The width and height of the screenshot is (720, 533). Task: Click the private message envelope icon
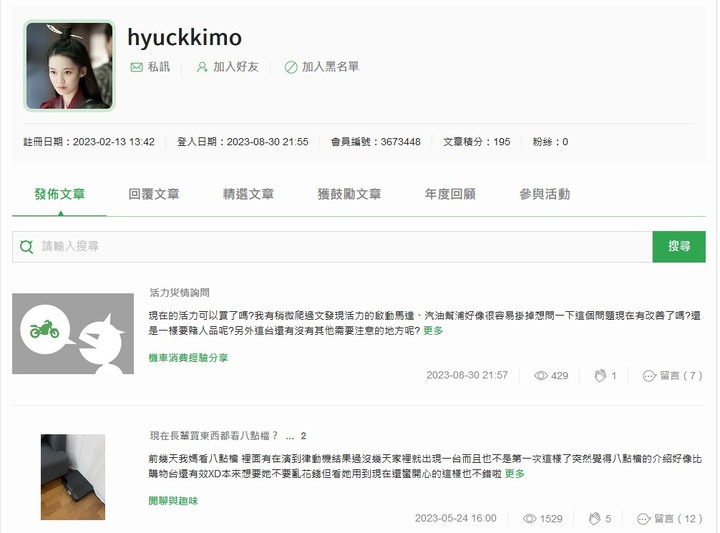(x=136, y=67)
